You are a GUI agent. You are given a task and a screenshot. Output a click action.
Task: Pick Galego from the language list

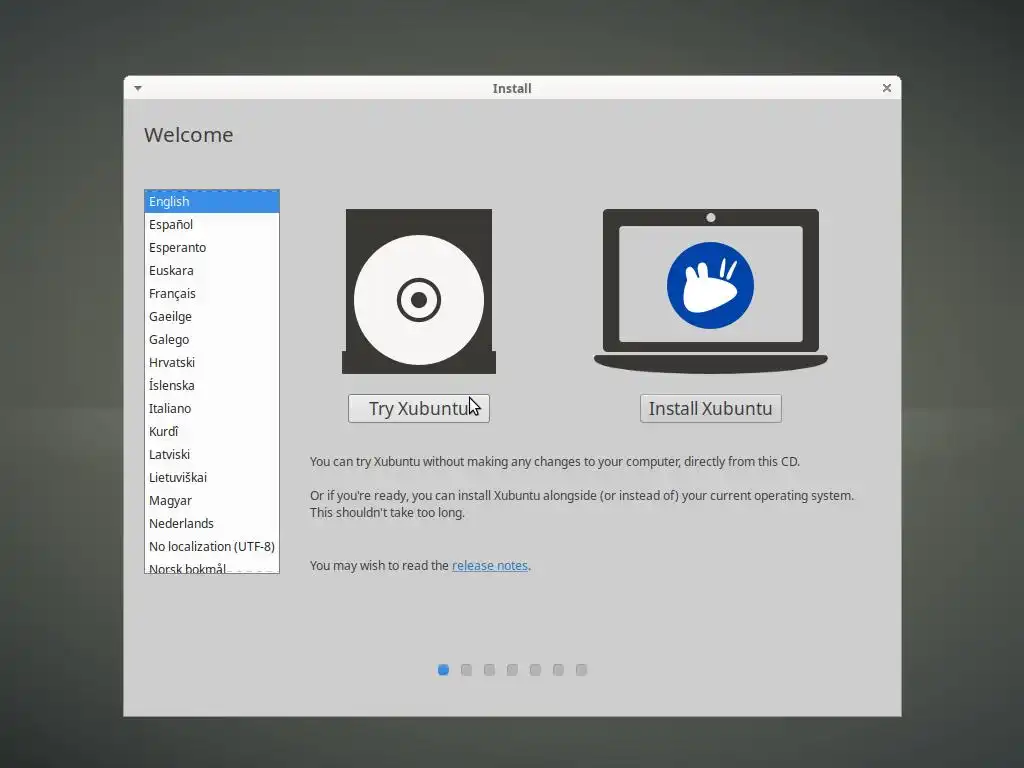click(212, 340)
